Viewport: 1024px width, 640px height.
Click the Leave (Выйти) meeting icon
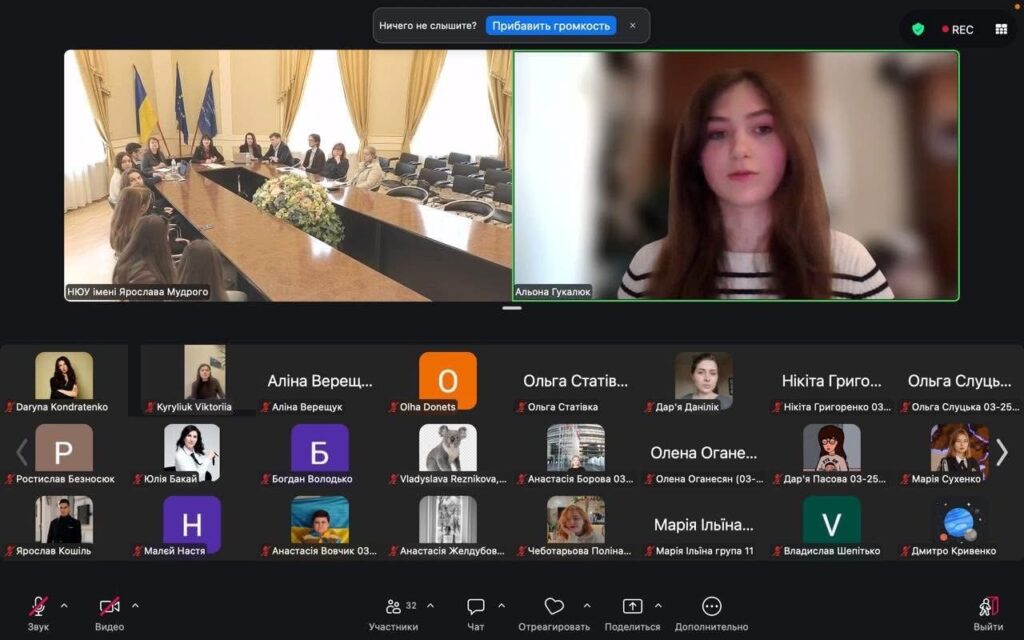coord(988,606)
